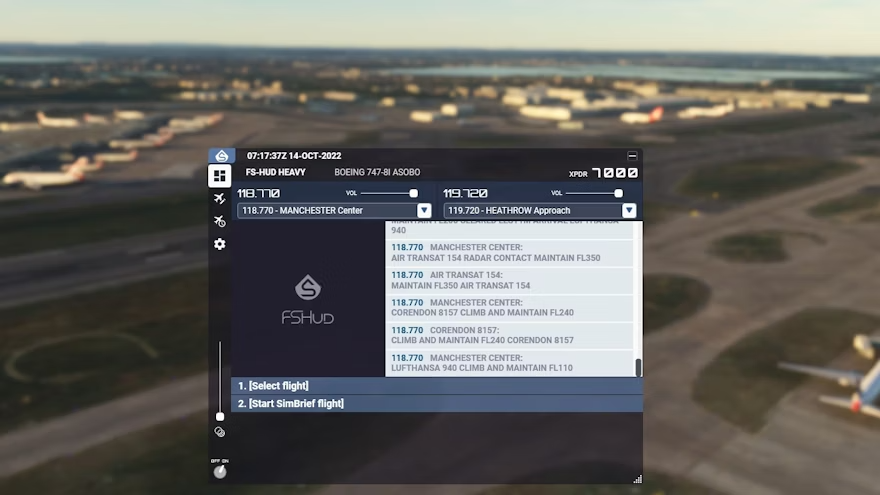Minimize the FSHud panel

tap(632, 155)
